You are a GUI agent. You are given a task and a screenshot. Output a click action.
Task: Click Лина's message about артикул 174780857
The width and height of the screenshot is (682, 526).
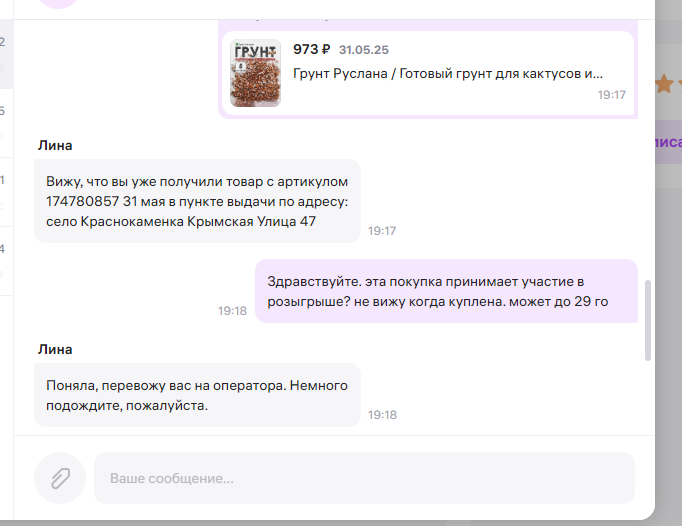[x=197, y=201]
